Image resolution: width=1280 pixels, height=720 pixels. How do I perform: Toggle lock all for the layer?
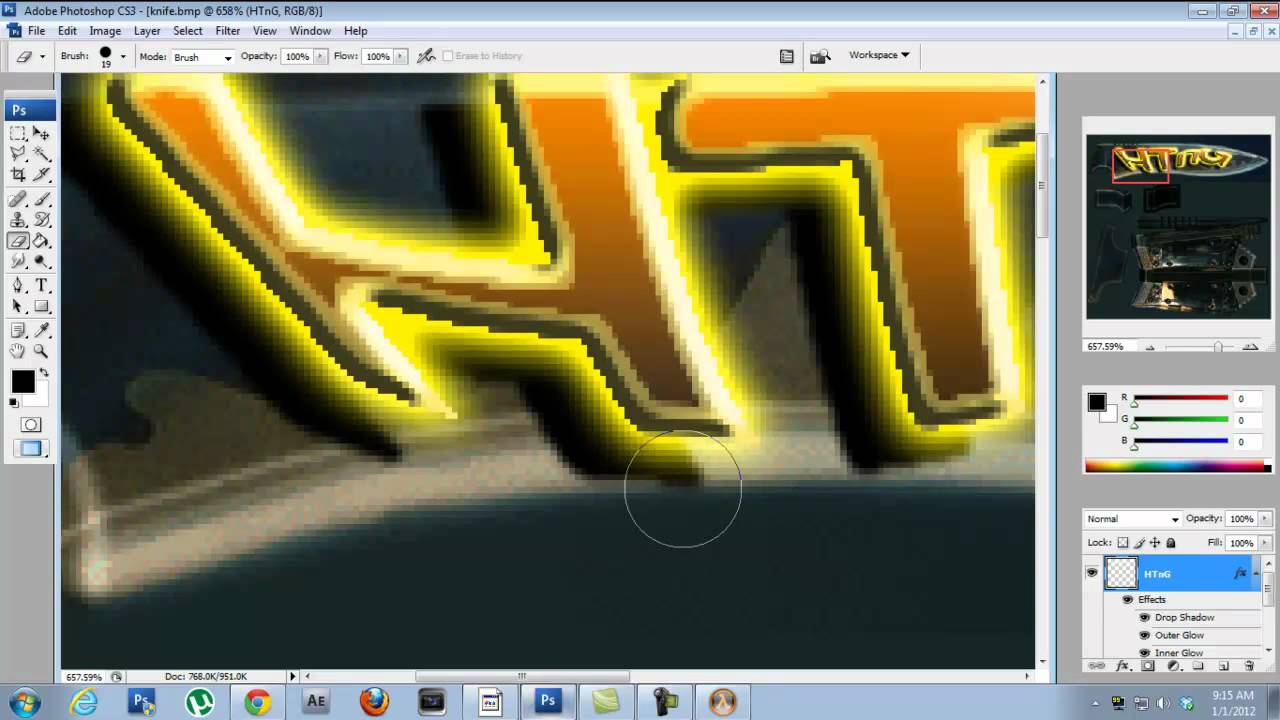[x=1171, y=543]
